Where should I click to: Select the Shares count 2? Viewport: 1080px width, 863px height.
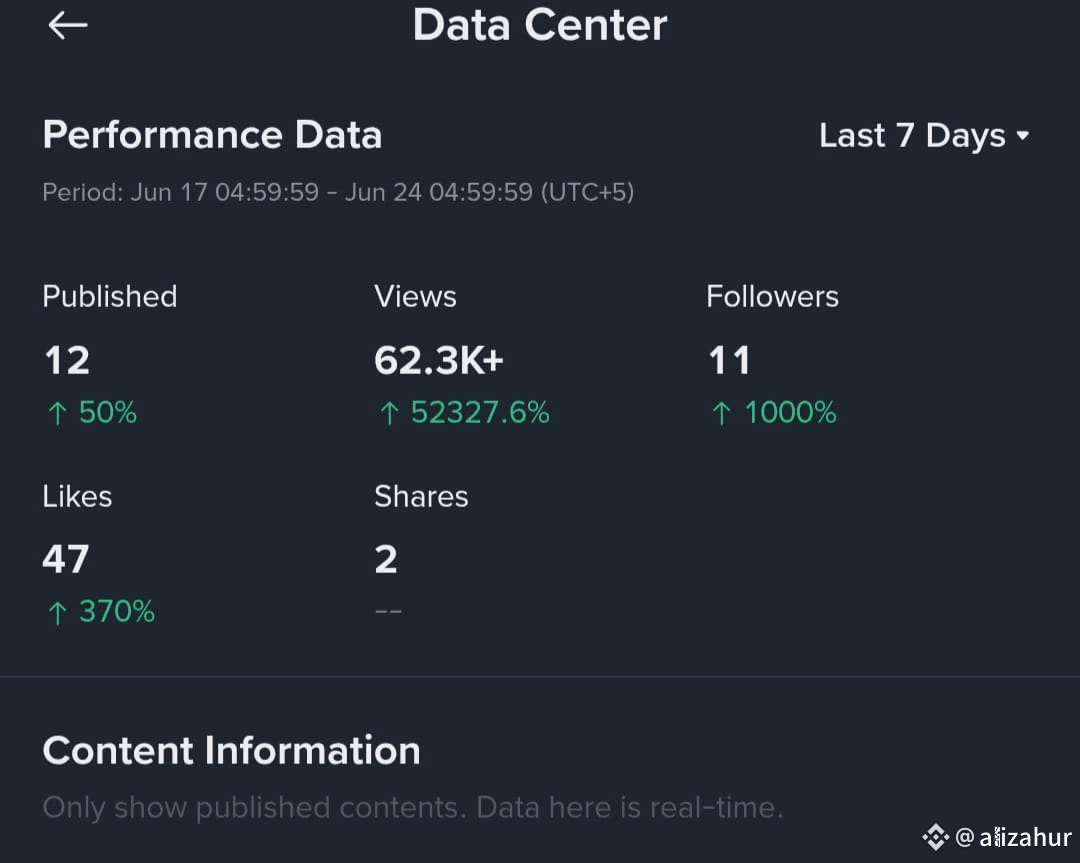click(x=386, y=559)
